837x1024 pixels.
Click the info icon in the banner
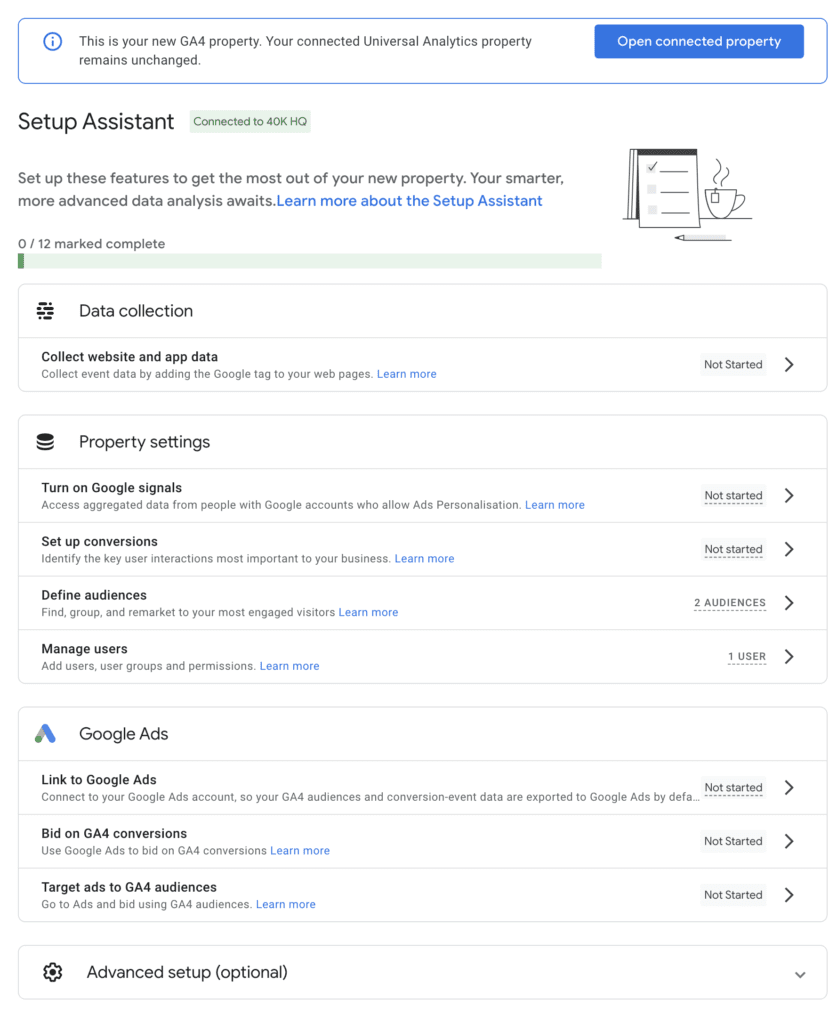coord(52,41)
